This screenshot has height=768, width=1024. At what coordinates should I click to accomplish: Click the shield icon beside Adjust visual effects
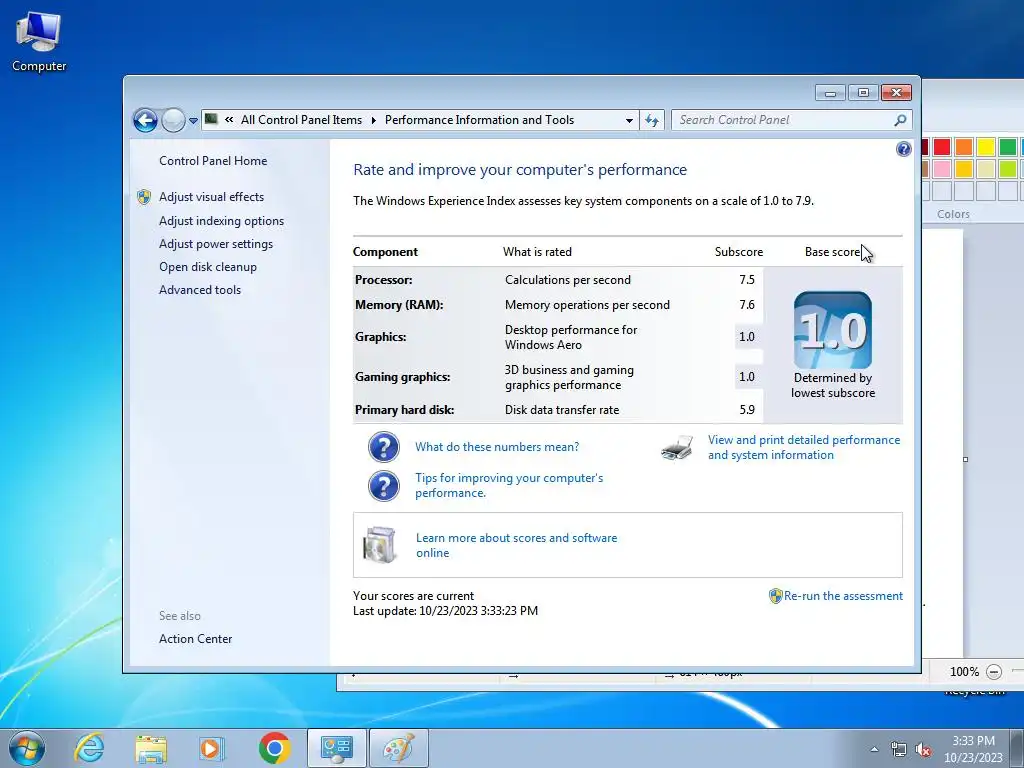coord(144,197)
